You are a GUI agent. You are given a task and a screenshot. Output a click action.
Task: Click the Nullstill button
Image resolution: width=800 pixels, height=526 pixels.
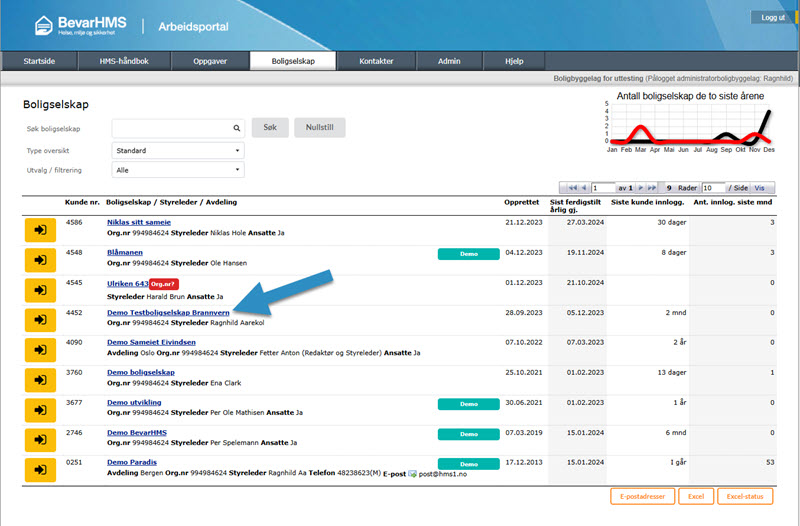click(x=326, y=129)
